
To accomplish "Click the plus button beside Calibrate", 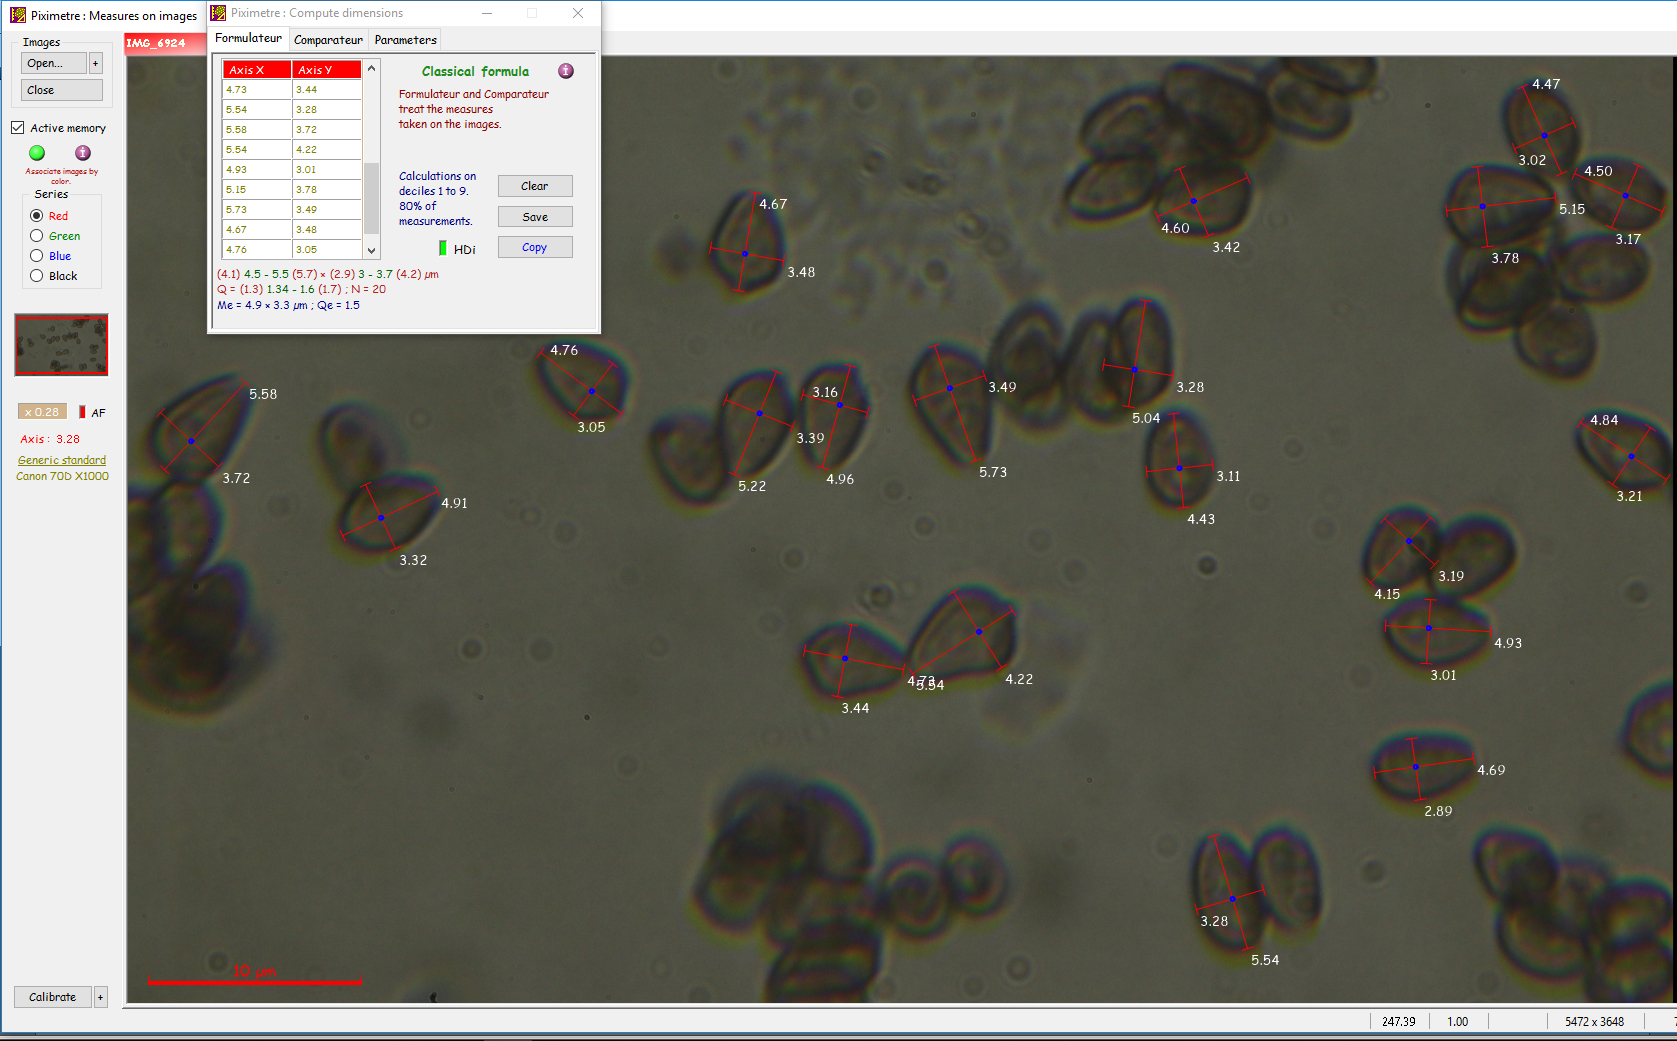I will (100, 997).
